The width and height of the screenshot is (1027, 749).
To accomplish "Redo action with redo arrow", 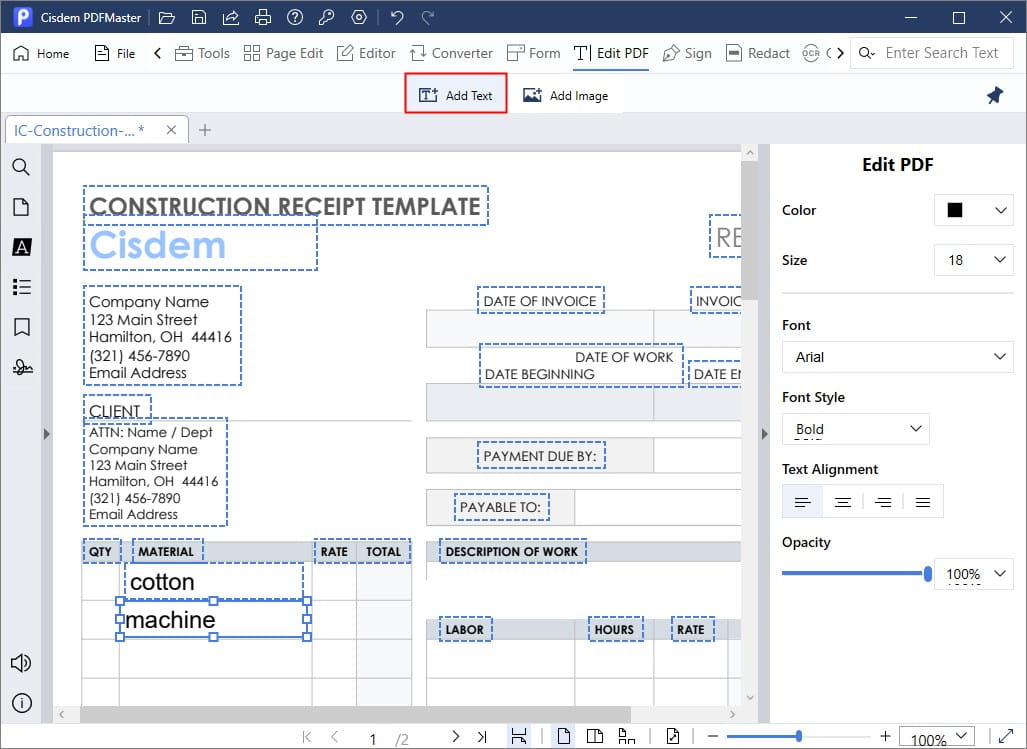I will point(428,18).
